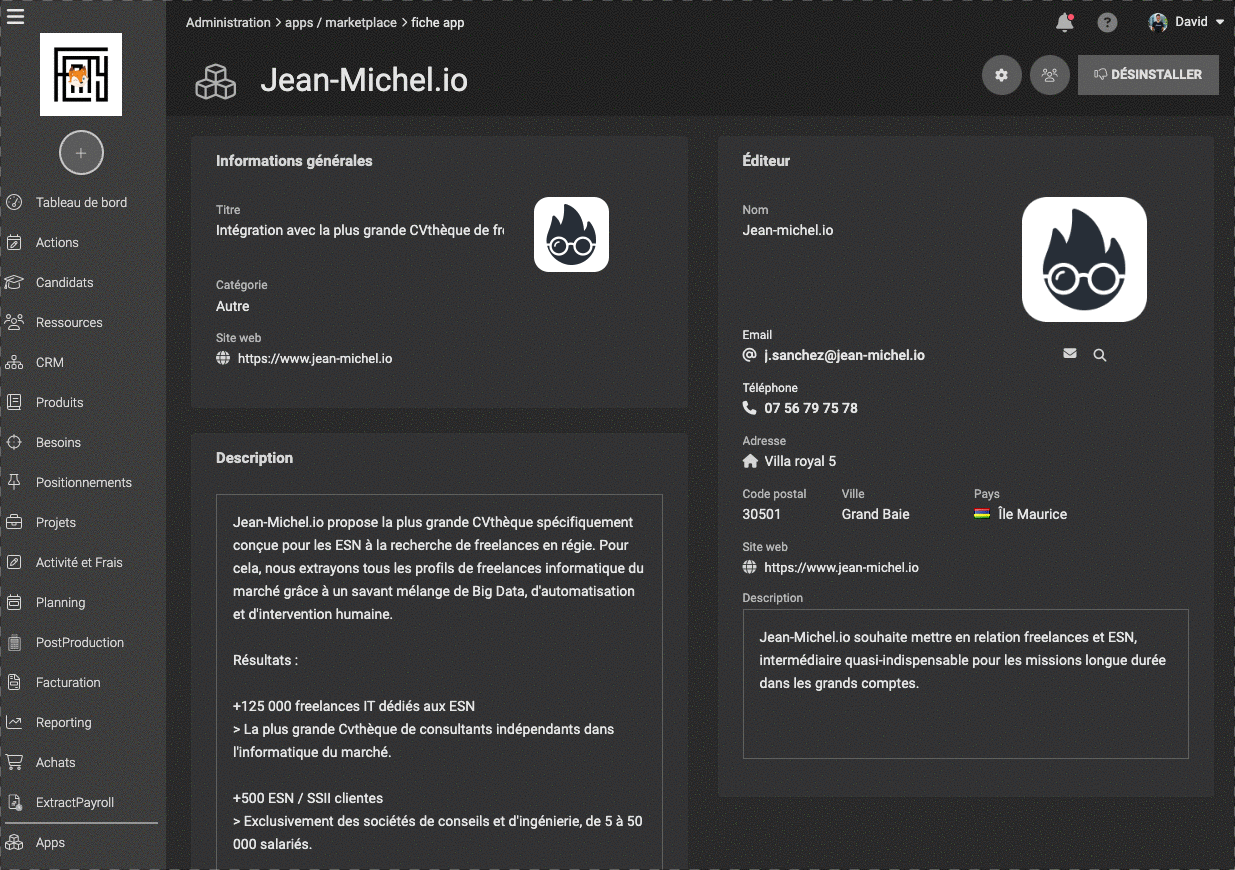Navigate to Apps in sidebar
The height and width of the screenshot is (870, 1235).
click(x=50, y=842)
